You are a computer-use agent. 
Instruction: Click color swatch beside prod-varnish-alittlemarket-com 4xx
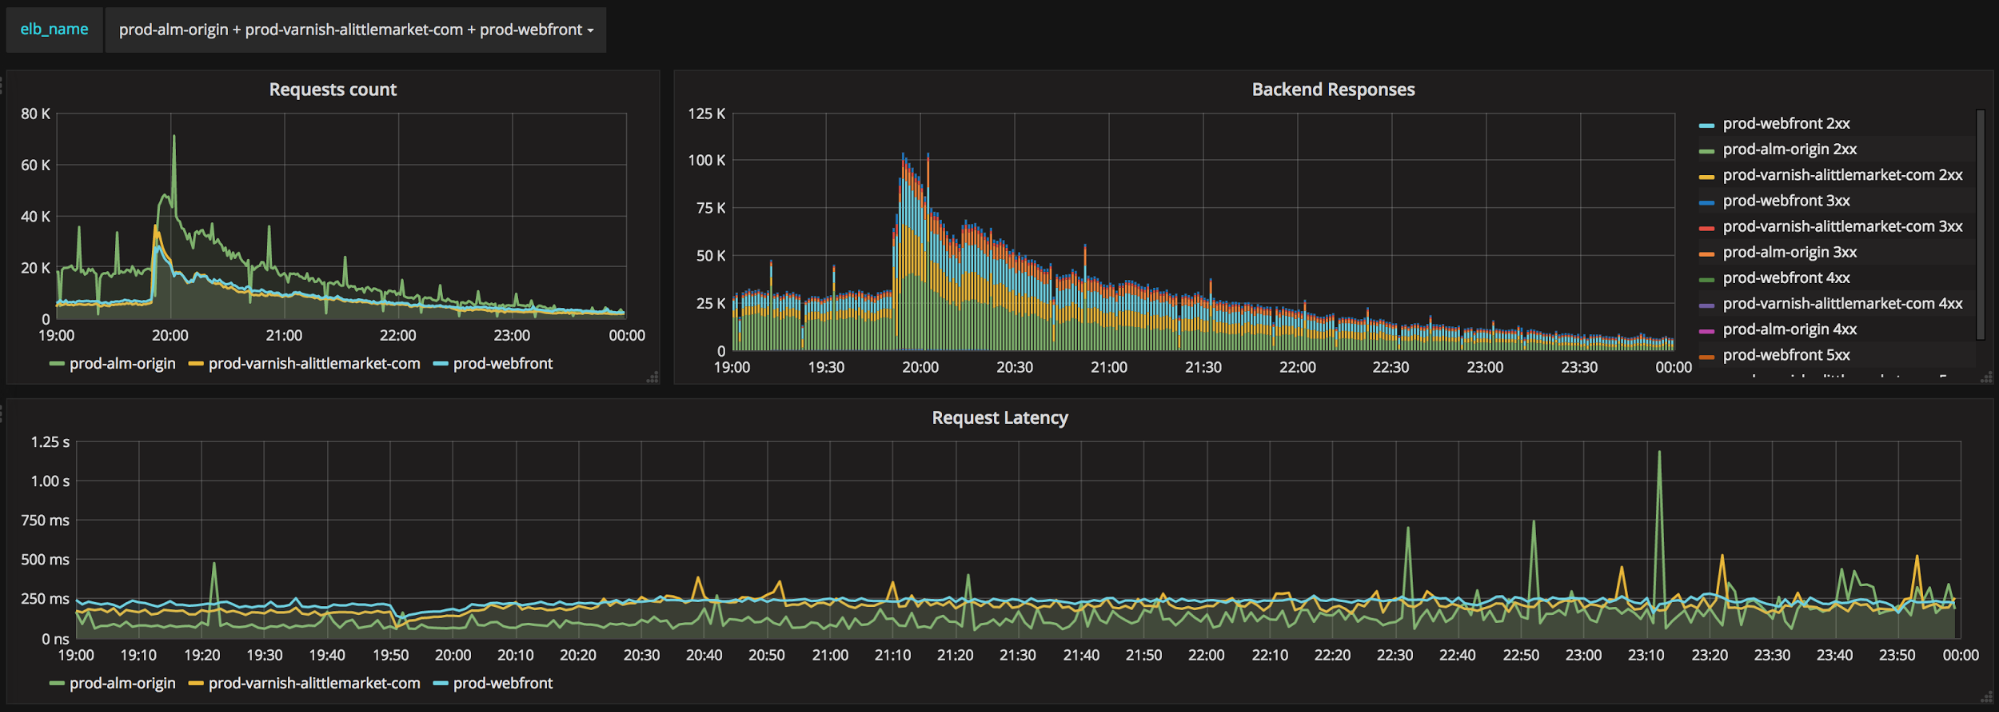pos(1706,305)
